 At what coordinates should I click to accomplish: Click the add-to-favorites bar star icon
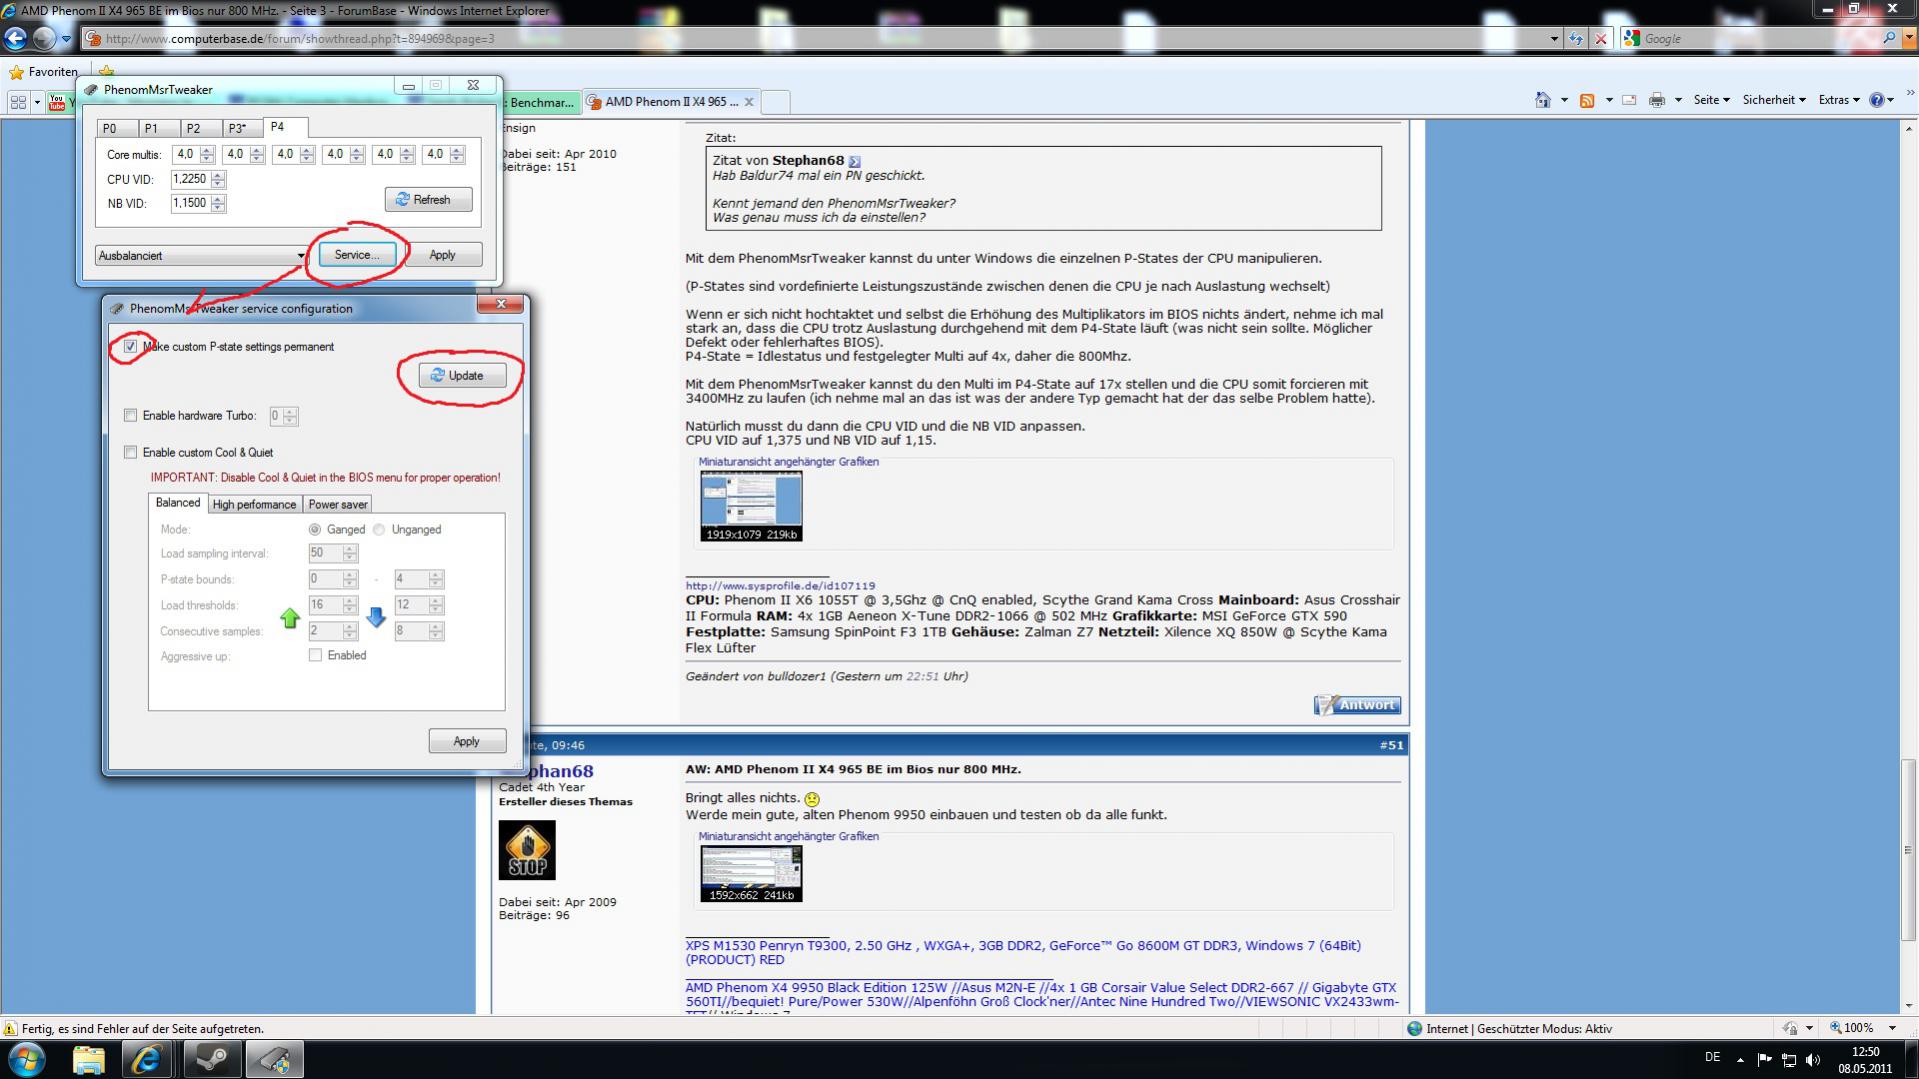coord(106,71)
